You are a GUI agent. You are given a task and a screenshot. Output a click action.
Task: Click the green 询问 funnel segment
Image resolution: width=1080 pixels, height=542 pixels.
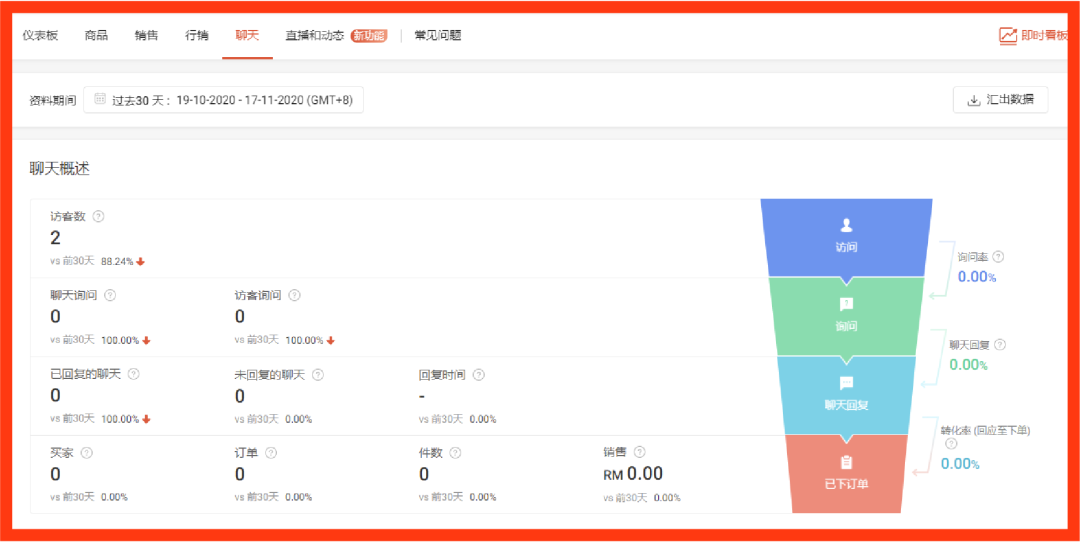pos(847,317)
